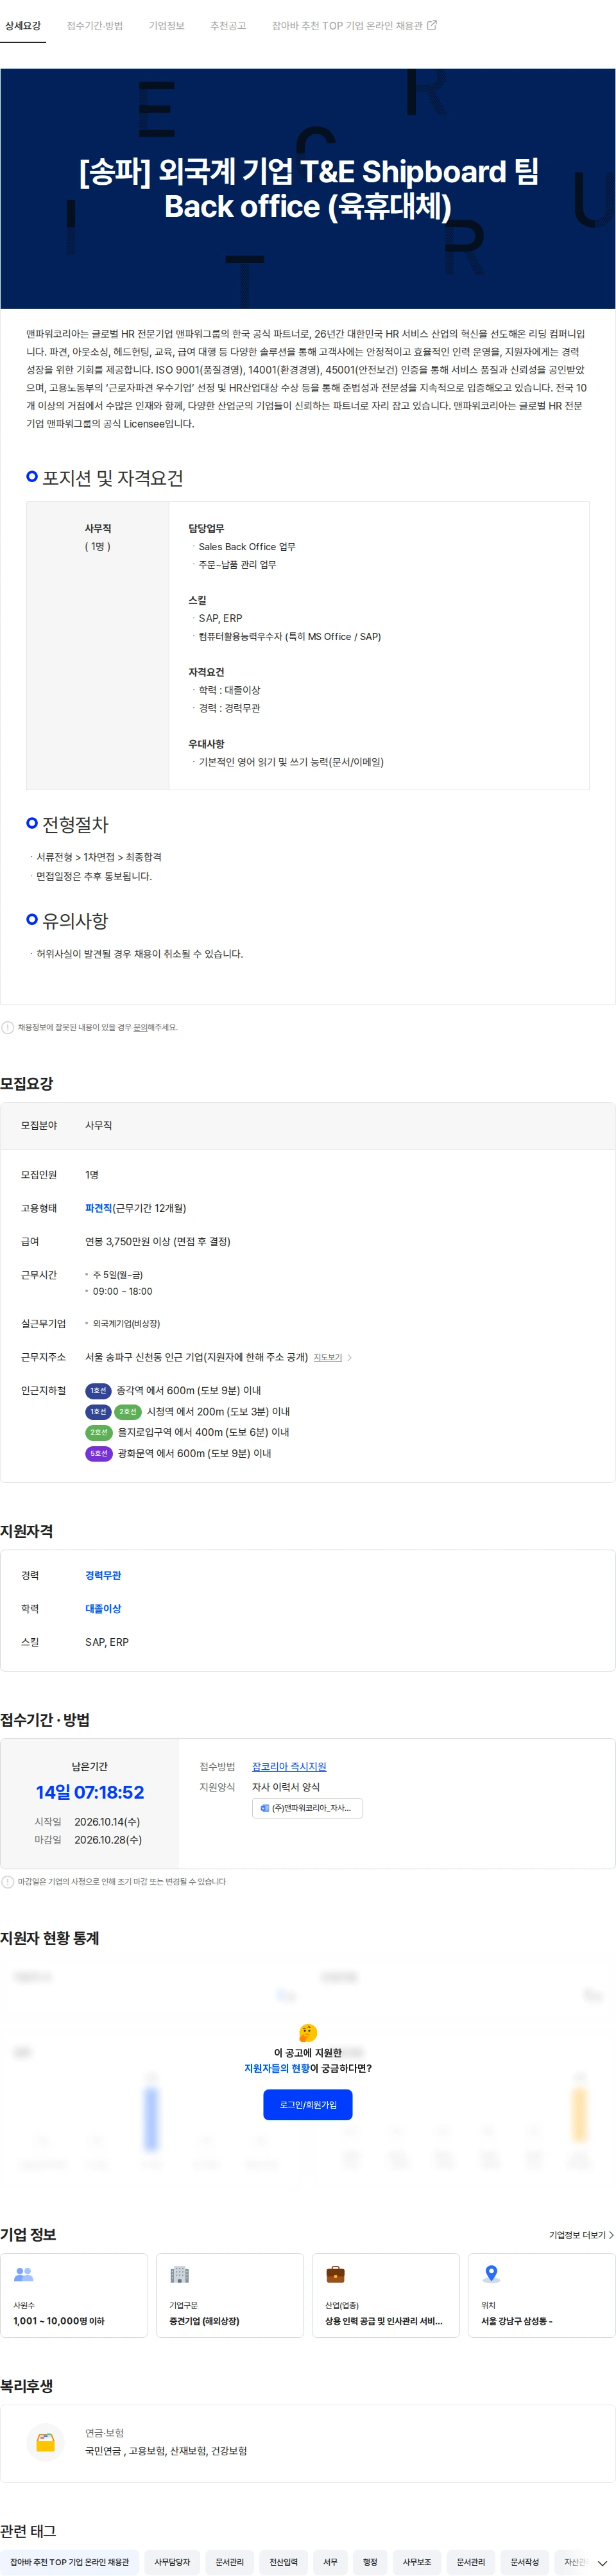Click the 대졸이상 education link
Viewport: 616px width, 2576px height.
point(103,1608)
